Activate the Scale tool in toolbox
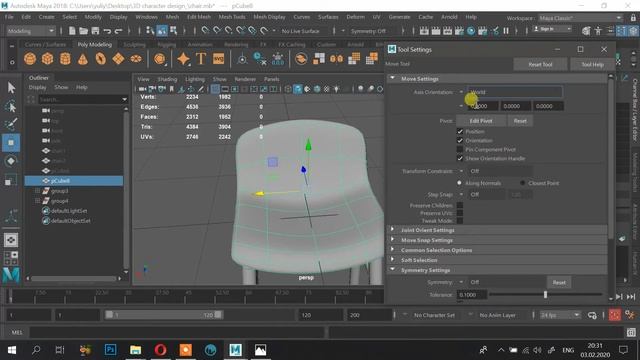This screenshot has width=640, height=360. 11,180
